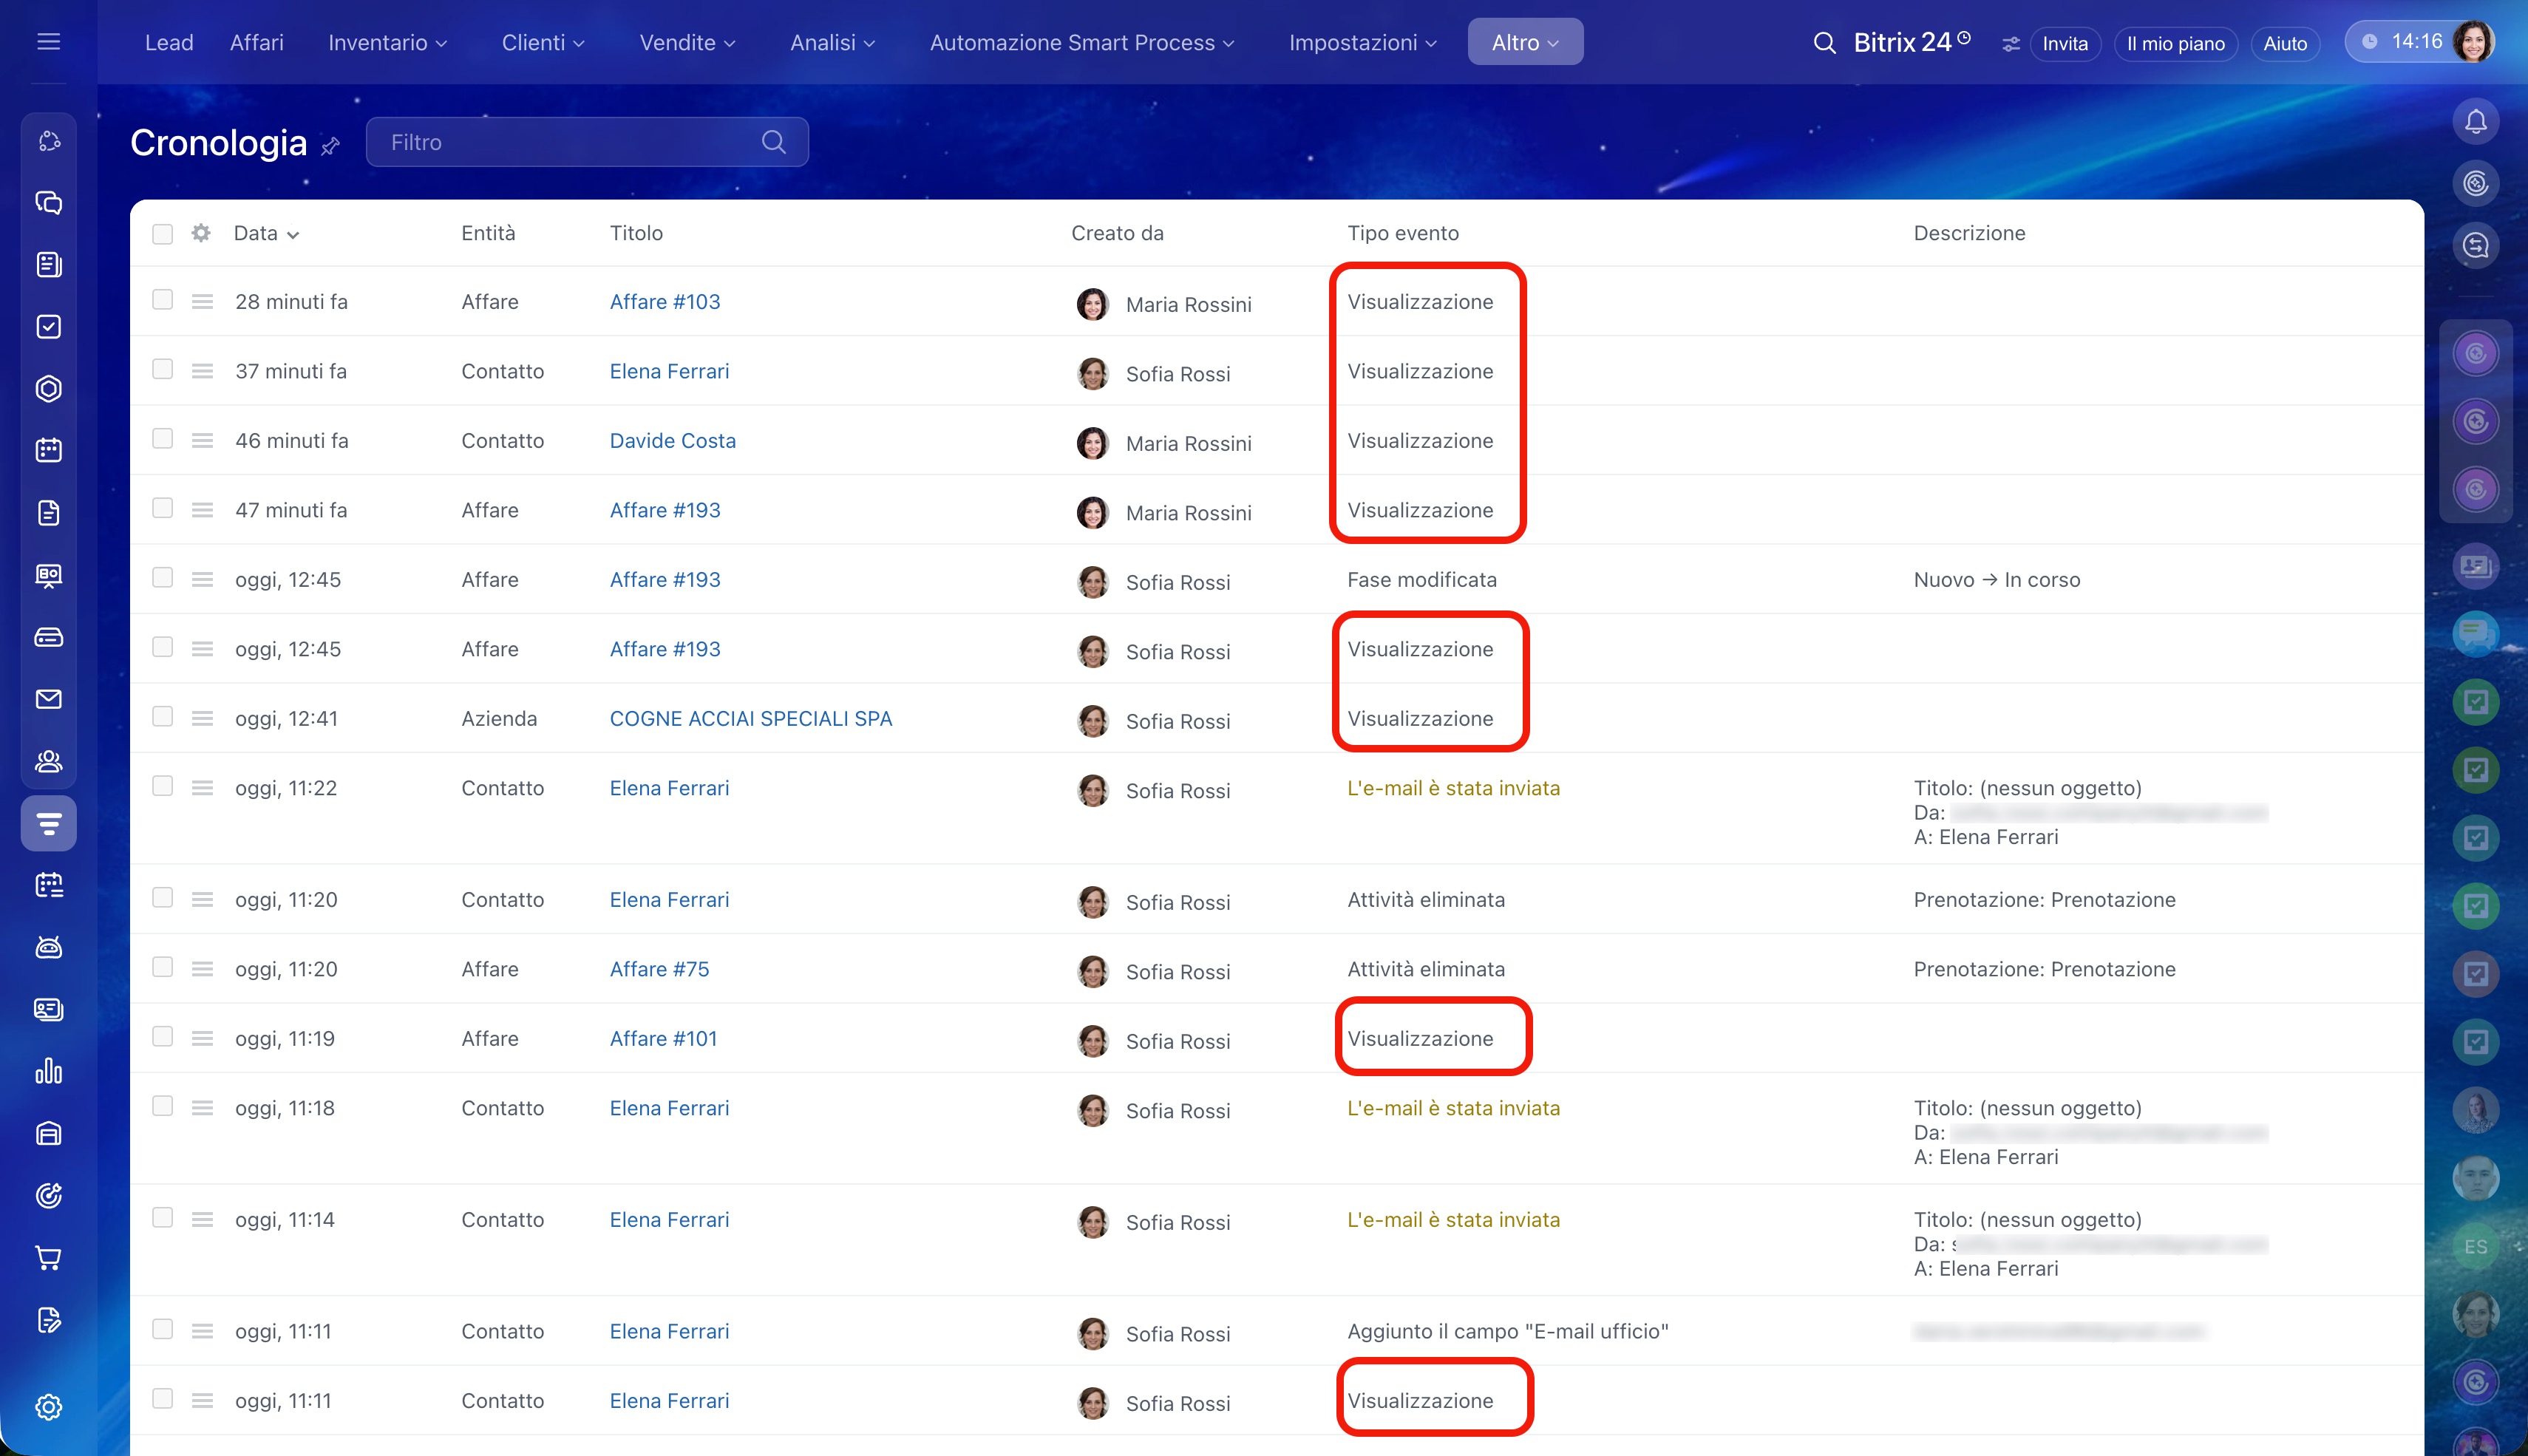Click into the Filtro search field
Screen dimensions: 2528x1456
[x=570, y=142]
